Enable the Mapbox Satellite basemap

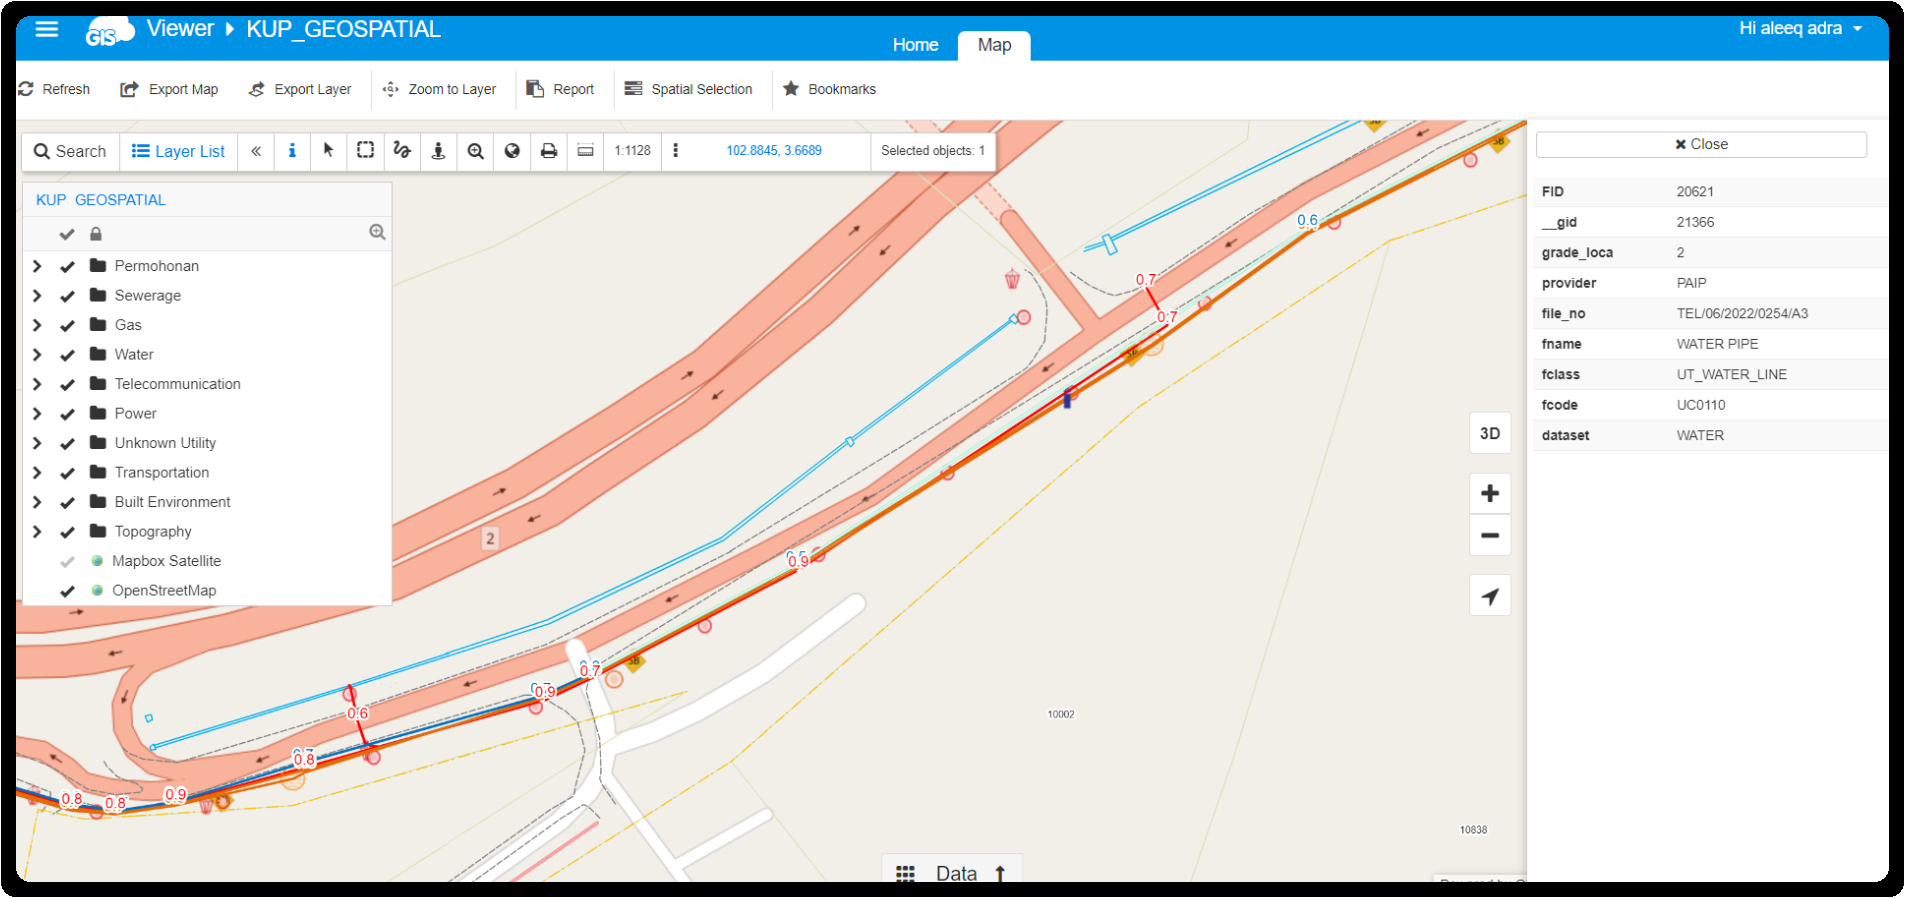(67, 561)
